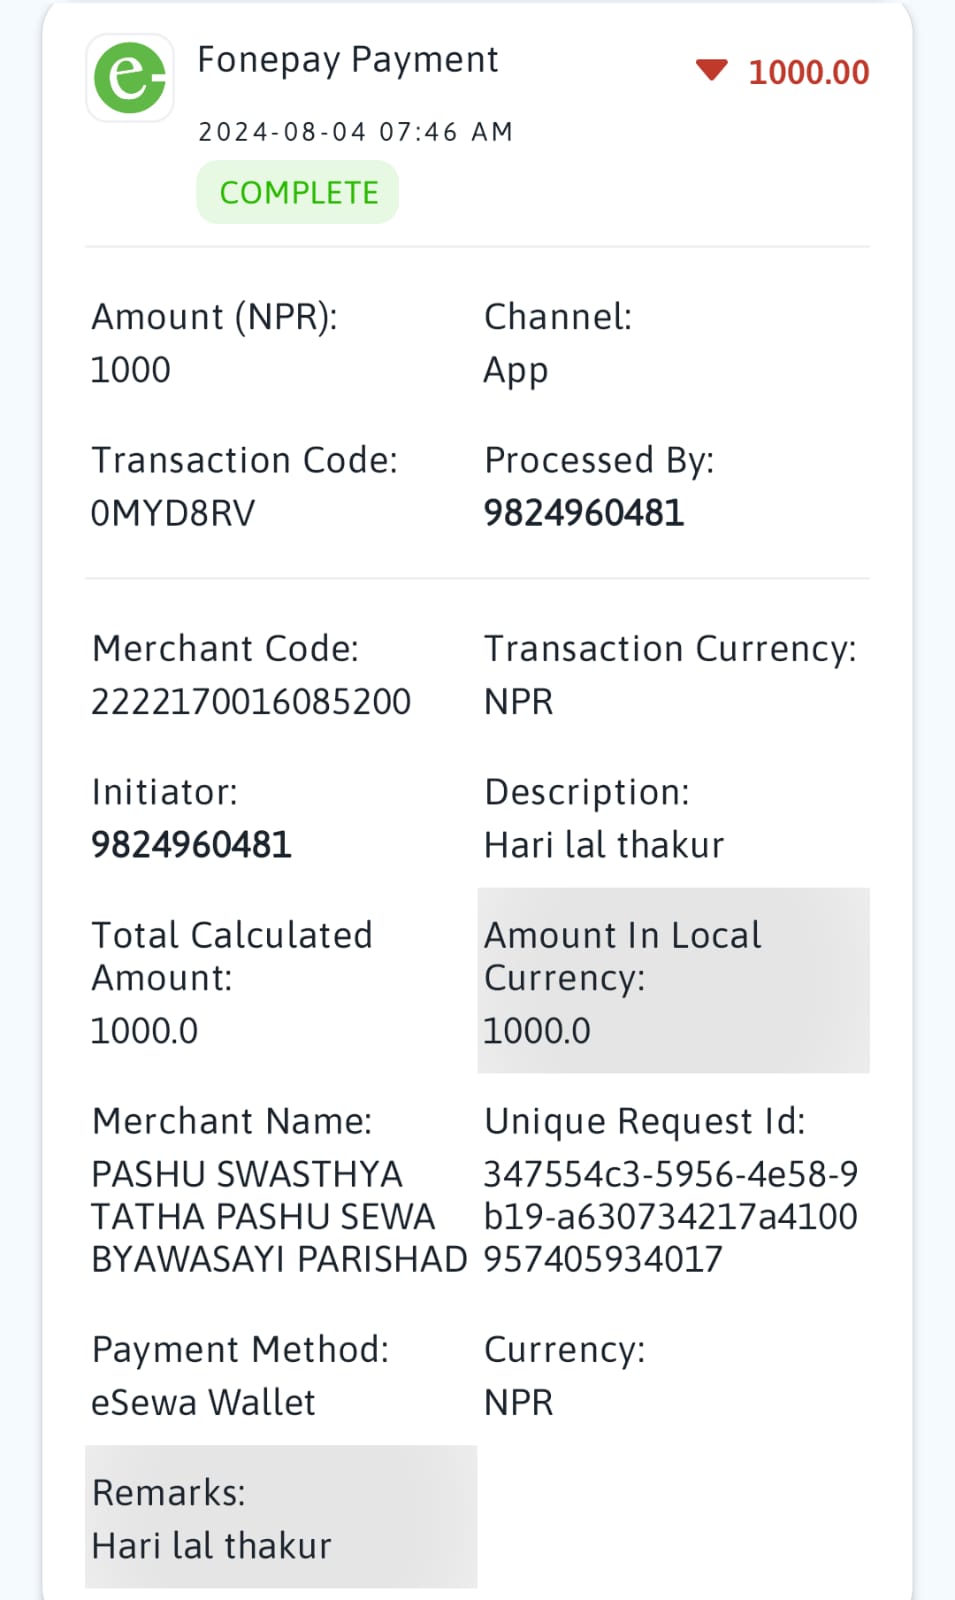
Task: Tap merchant name PASHU SWASTHYA TATHA PASHU SEWA
Action: pos(279,1216)
